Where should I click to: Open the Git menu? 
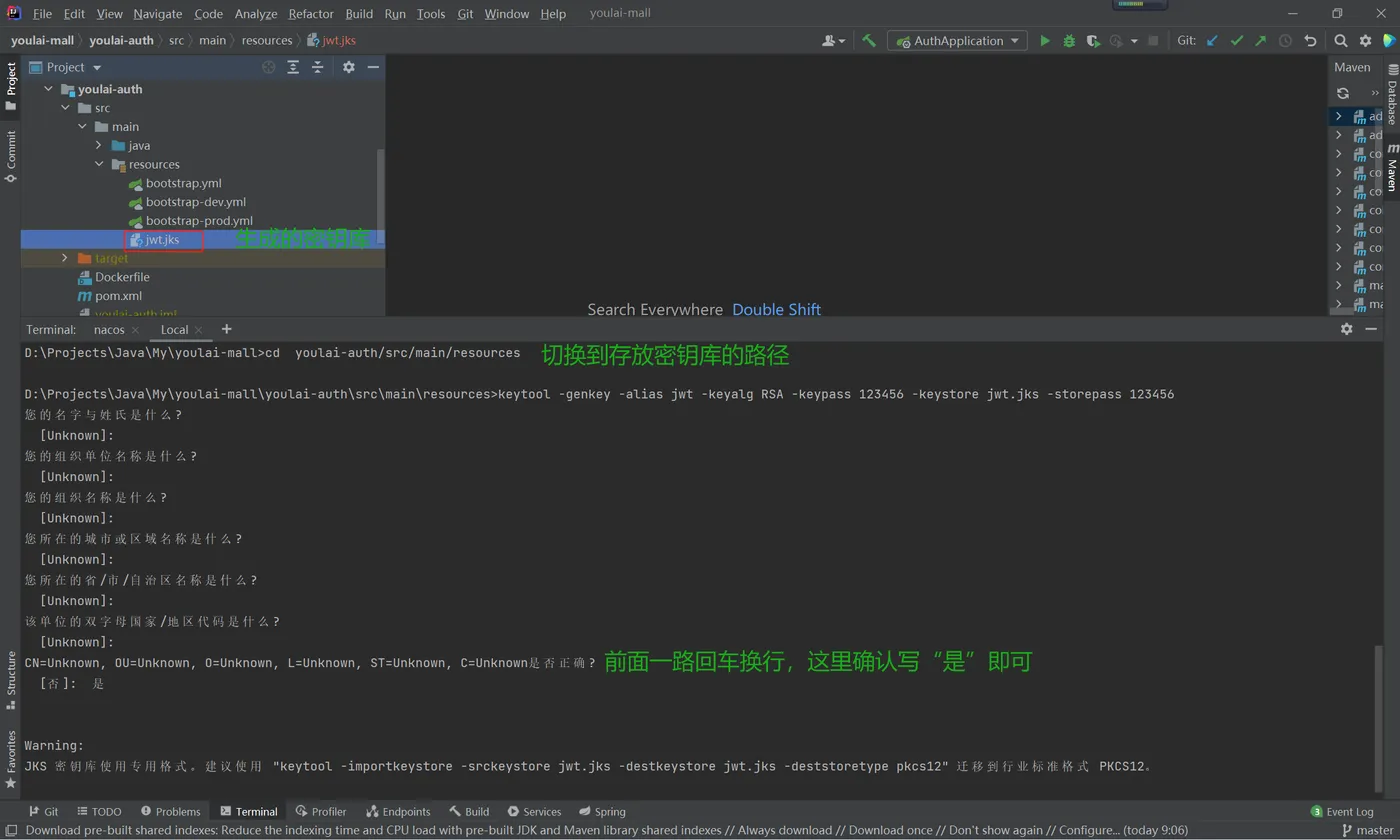click(x=466, y=14)
